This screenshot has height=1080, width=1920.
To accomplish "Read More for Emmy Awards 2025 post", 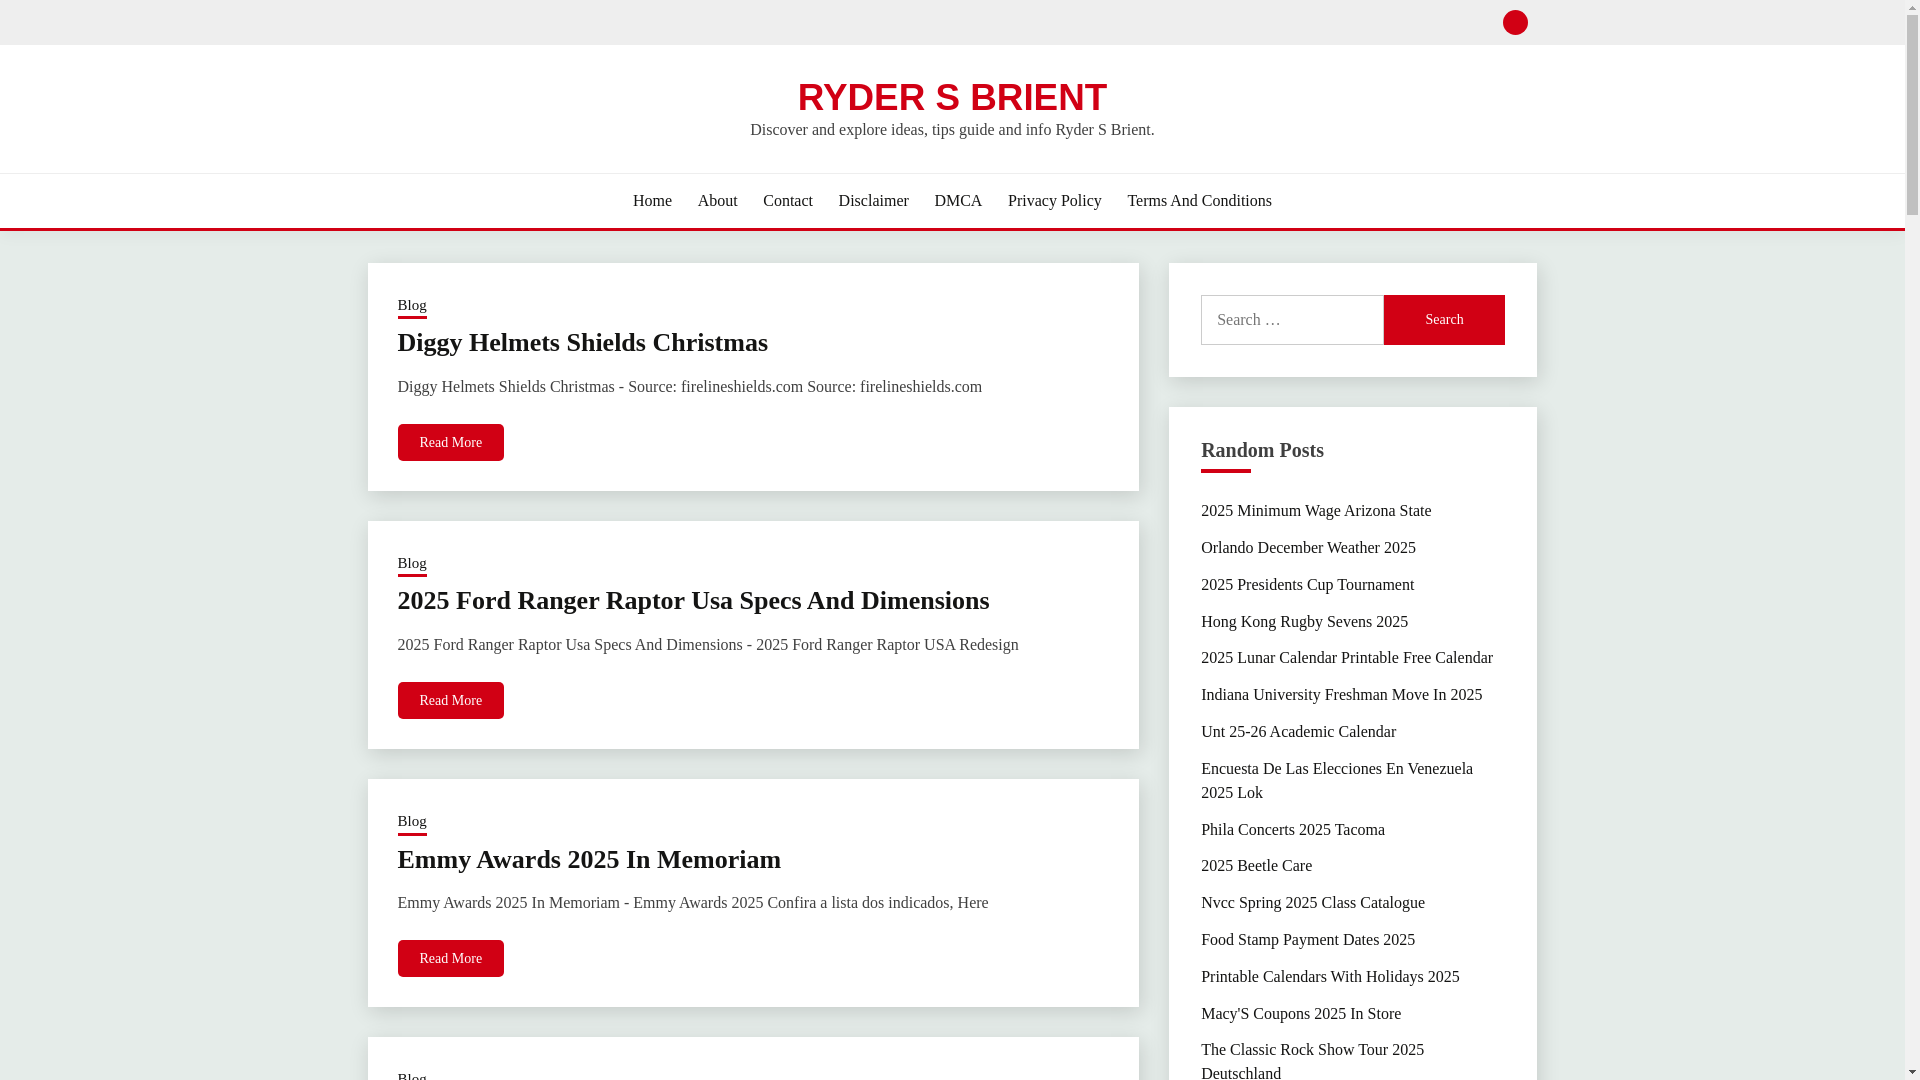I will (x=451, y=959).
